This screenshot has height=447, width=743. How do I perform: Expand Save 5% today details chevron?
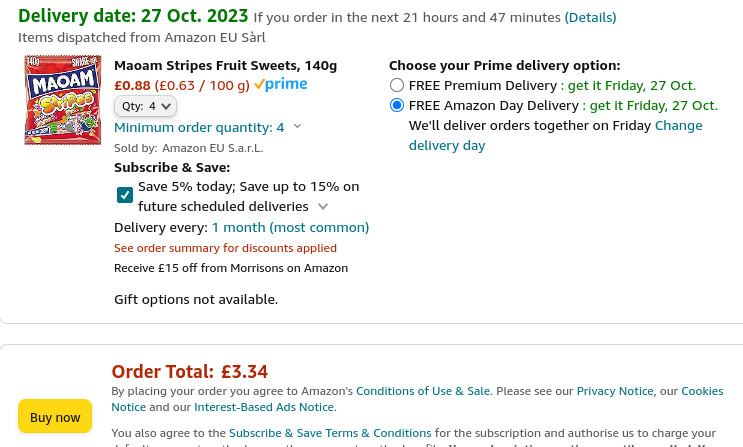(323, 207)
